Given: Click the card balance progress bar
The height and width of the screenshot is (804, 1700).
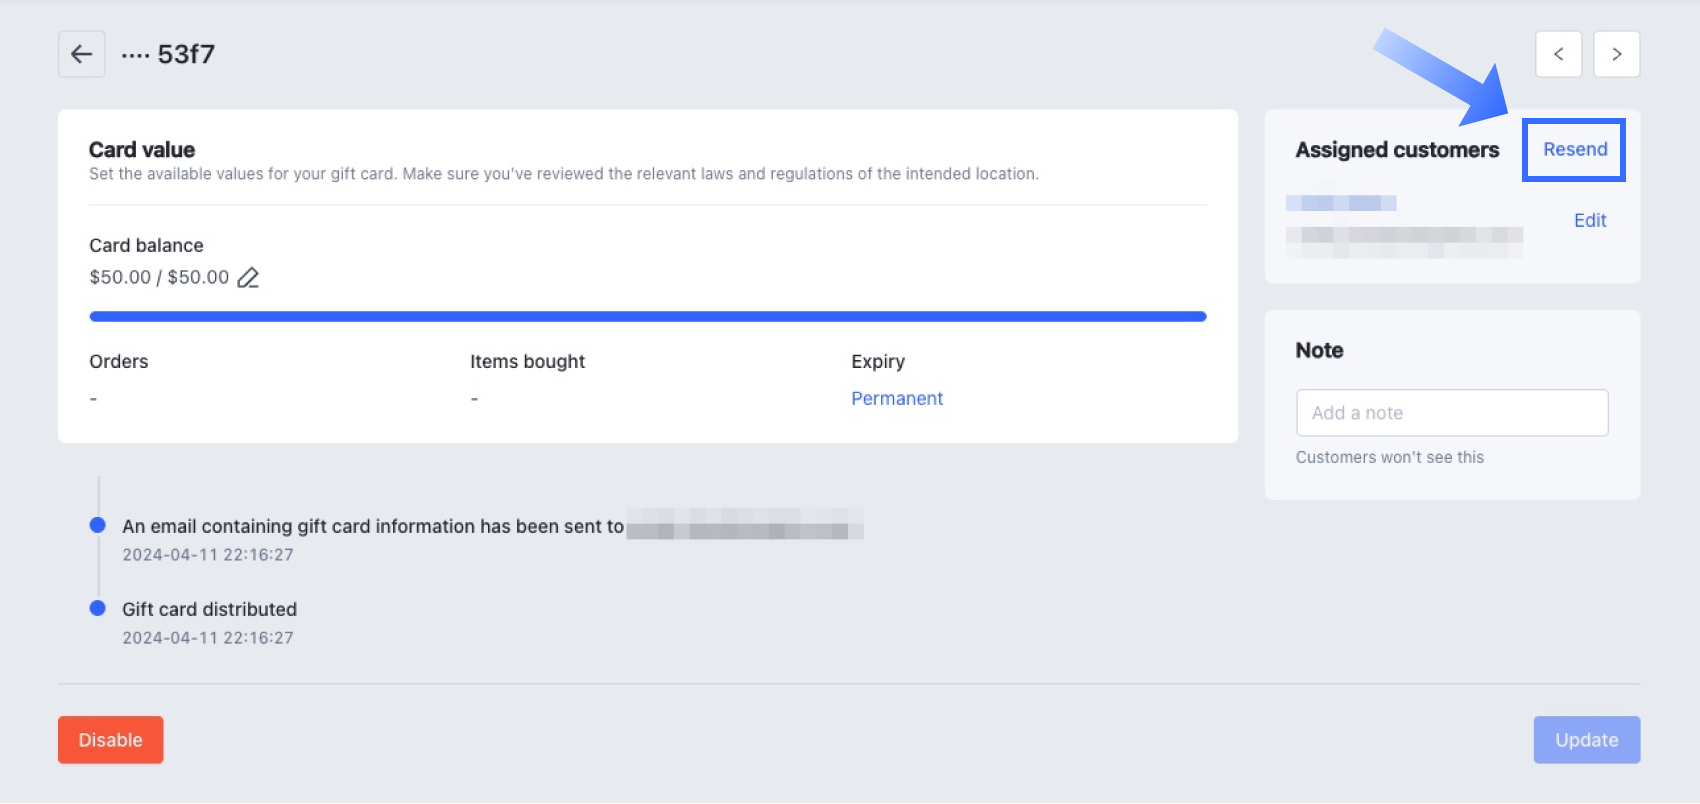Looking at the screenshot, I should [x=648, y=316].
